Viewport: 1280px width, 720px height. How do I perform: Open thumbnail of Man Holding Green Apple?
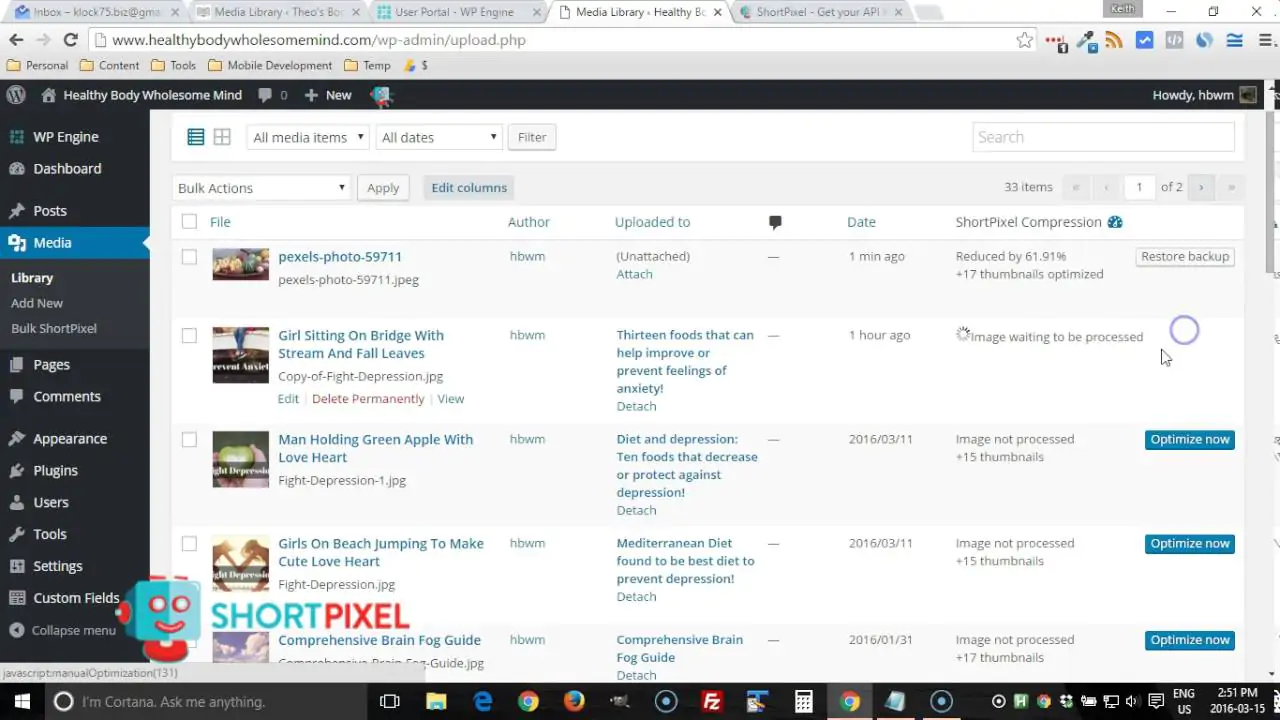tap(240, 459)
